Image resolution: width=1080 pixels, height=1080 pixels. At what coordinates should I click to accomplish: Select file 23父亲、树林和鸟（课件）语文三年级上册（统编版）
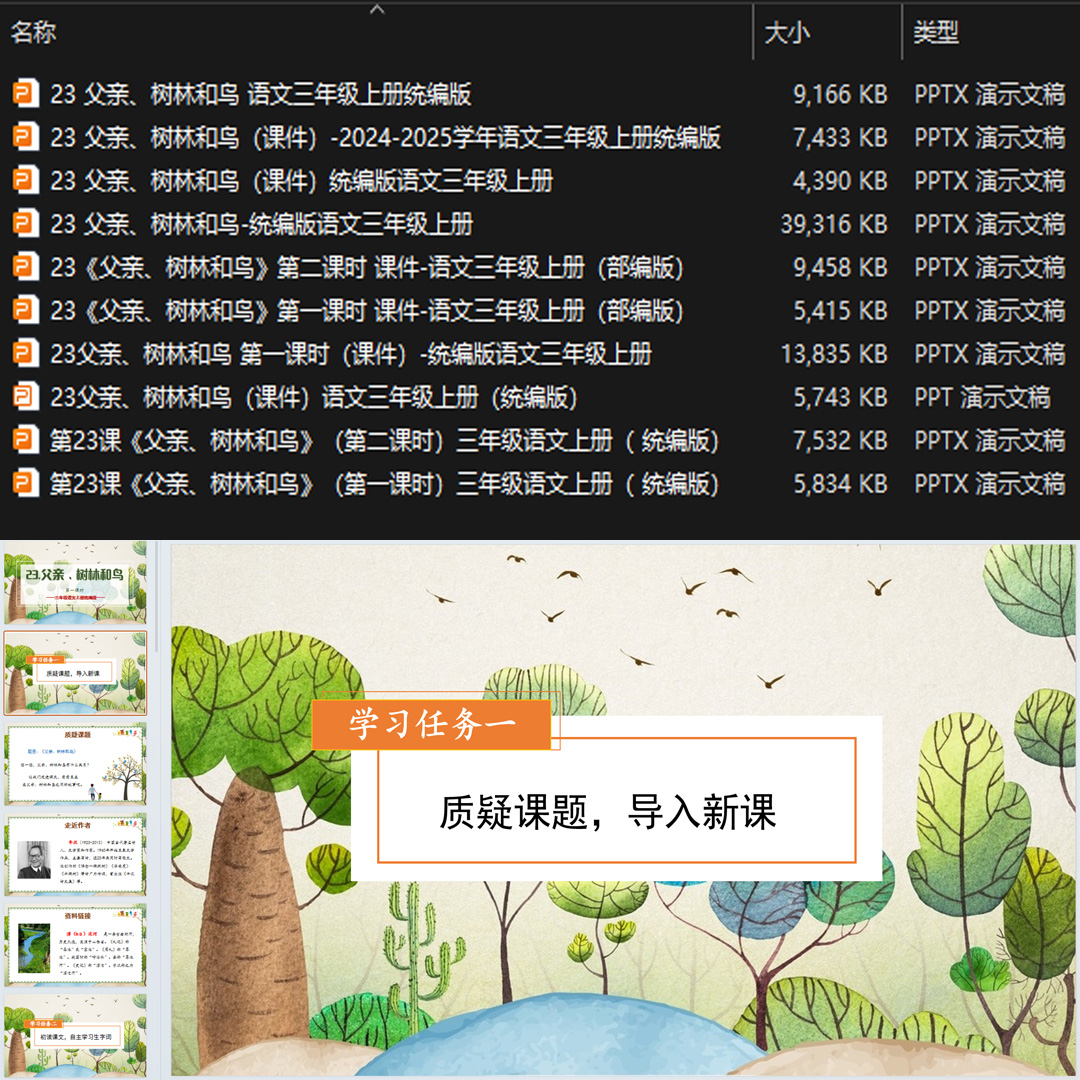coord(313,397)
